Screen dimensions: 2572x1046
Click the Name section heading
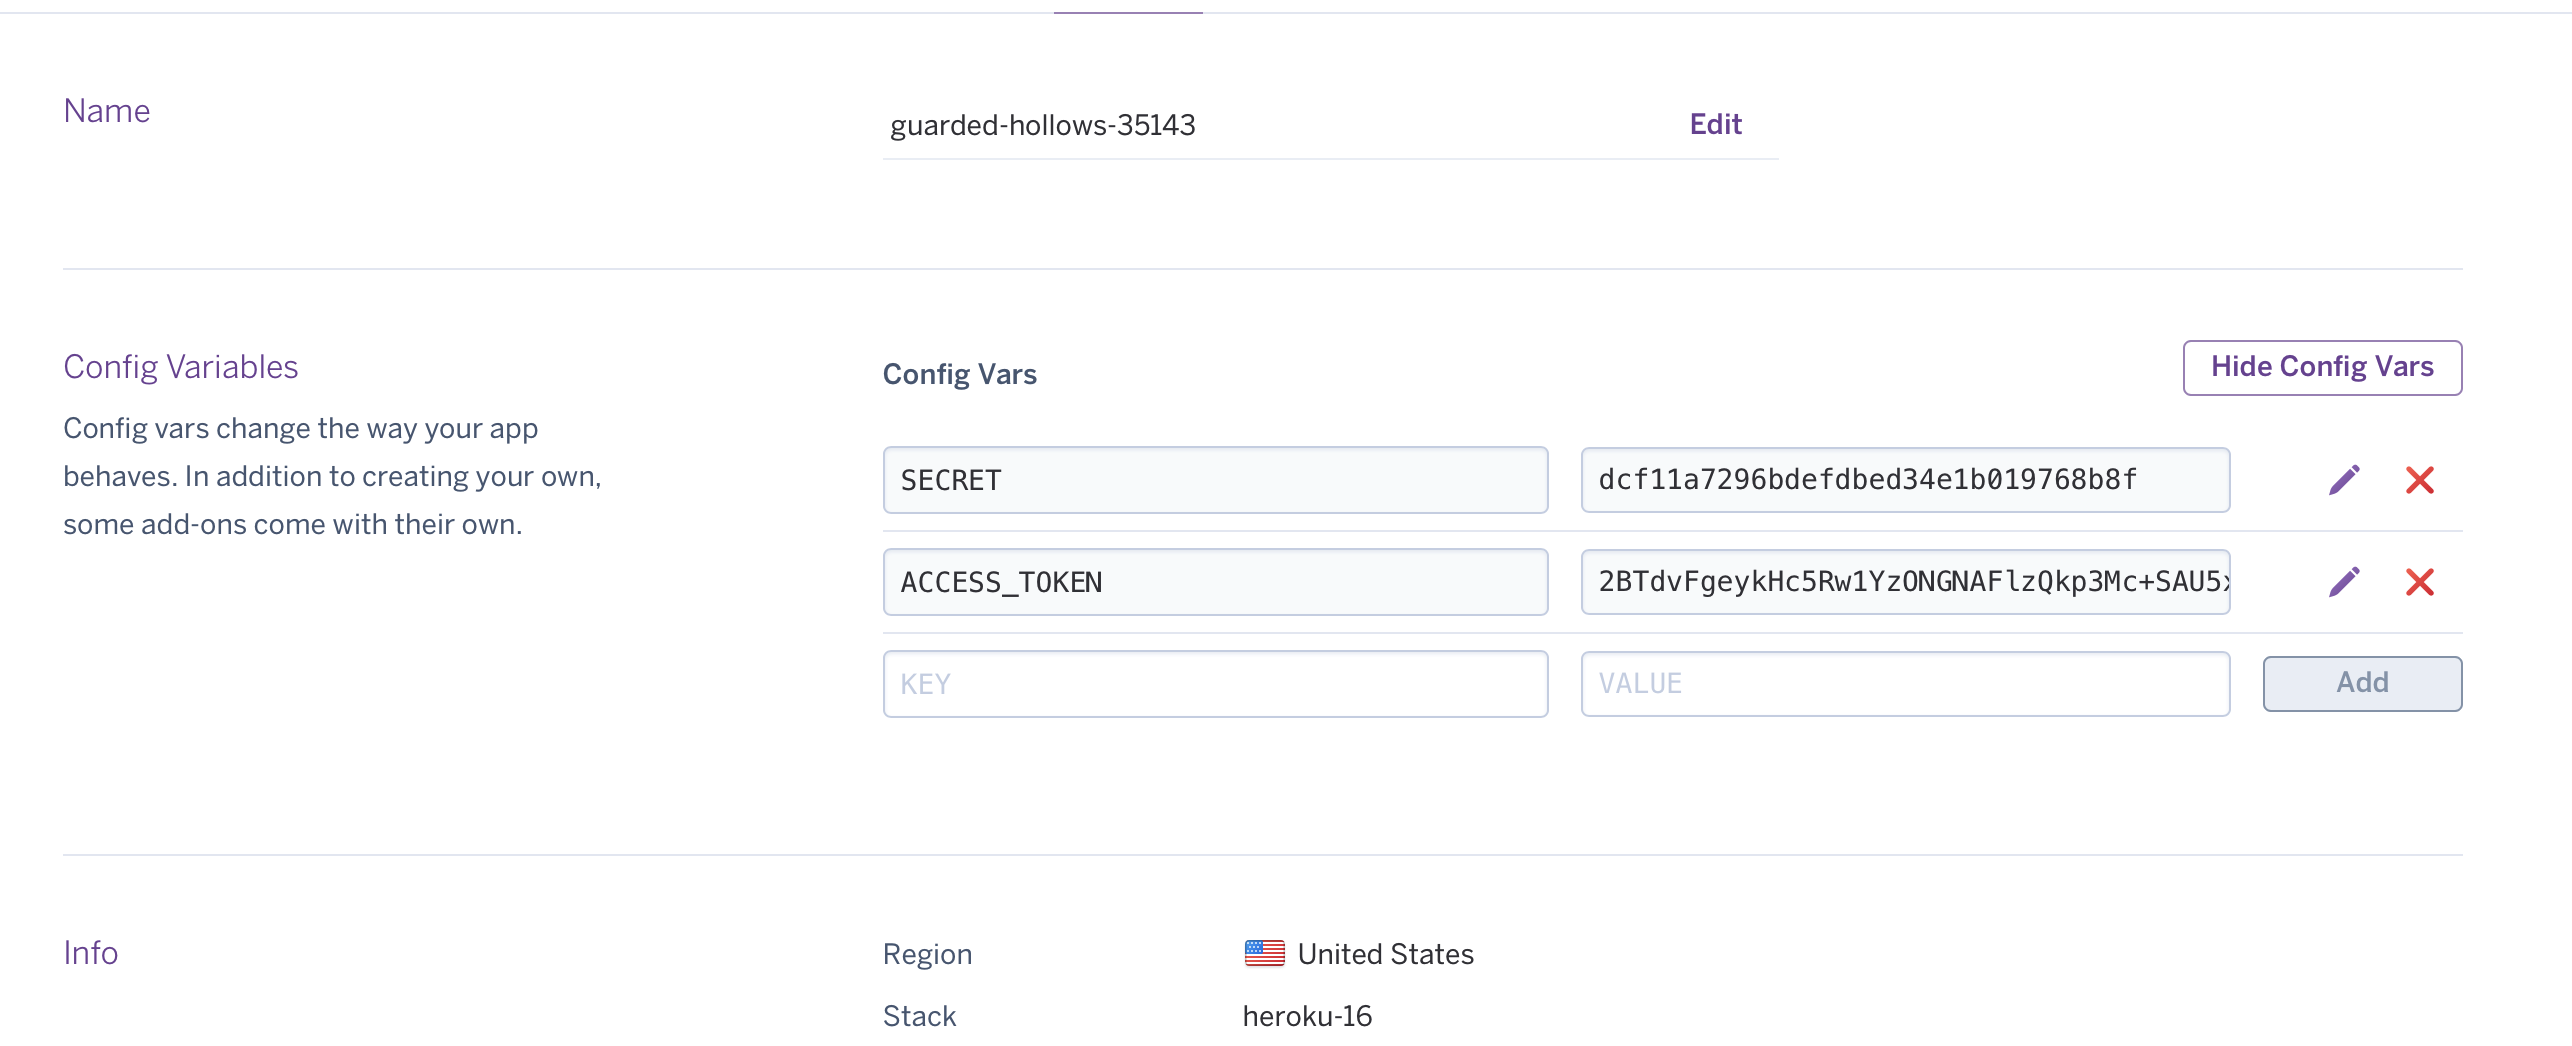[x=107, y=111]
